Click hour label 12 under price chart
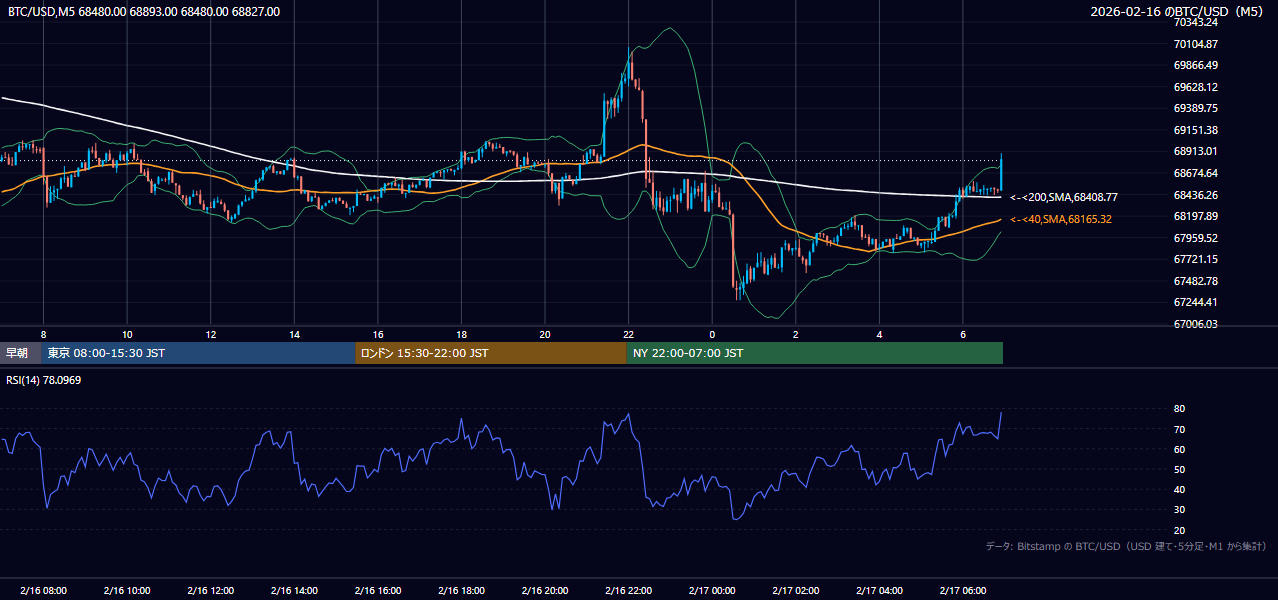1278x600 pixels. point(211,334)
